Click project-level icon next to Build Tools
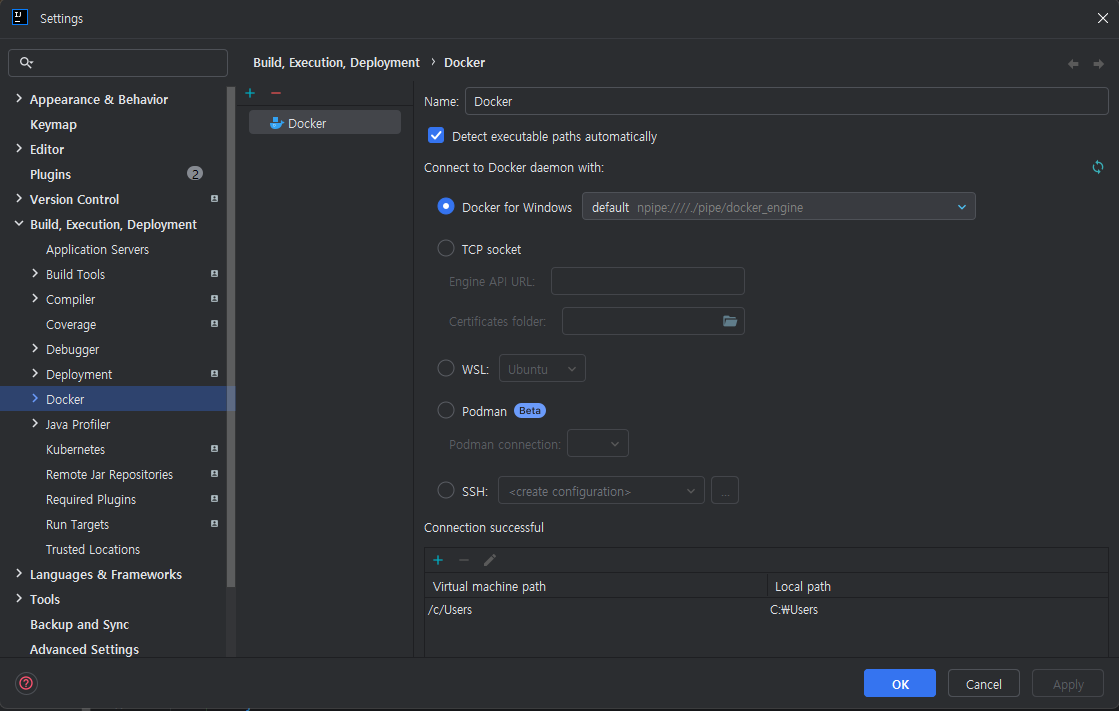Screen dimensions: 1119x711 (x=214, y=274)
